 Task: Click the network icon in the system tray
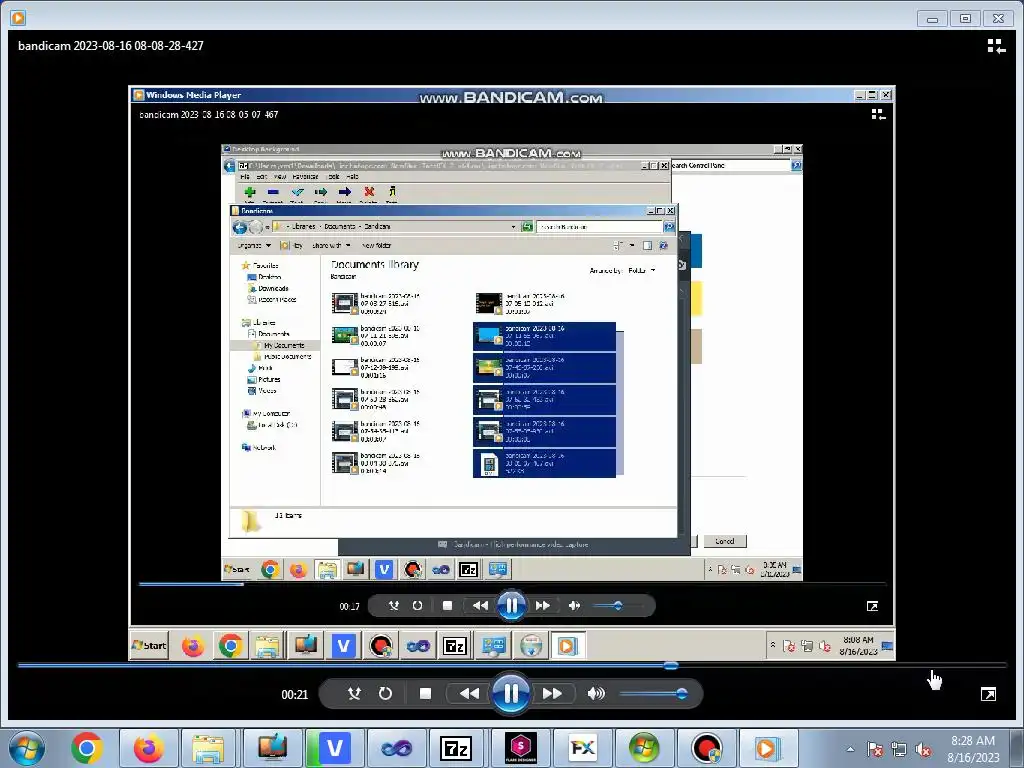pyautogui.click(x=899, y=749)
